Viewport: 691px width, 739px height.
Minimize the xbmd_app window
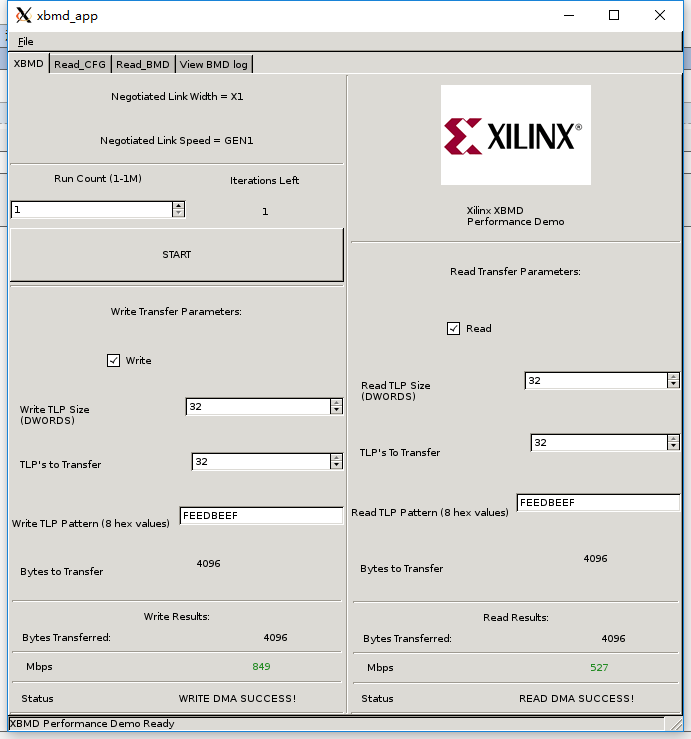point(569,16)
